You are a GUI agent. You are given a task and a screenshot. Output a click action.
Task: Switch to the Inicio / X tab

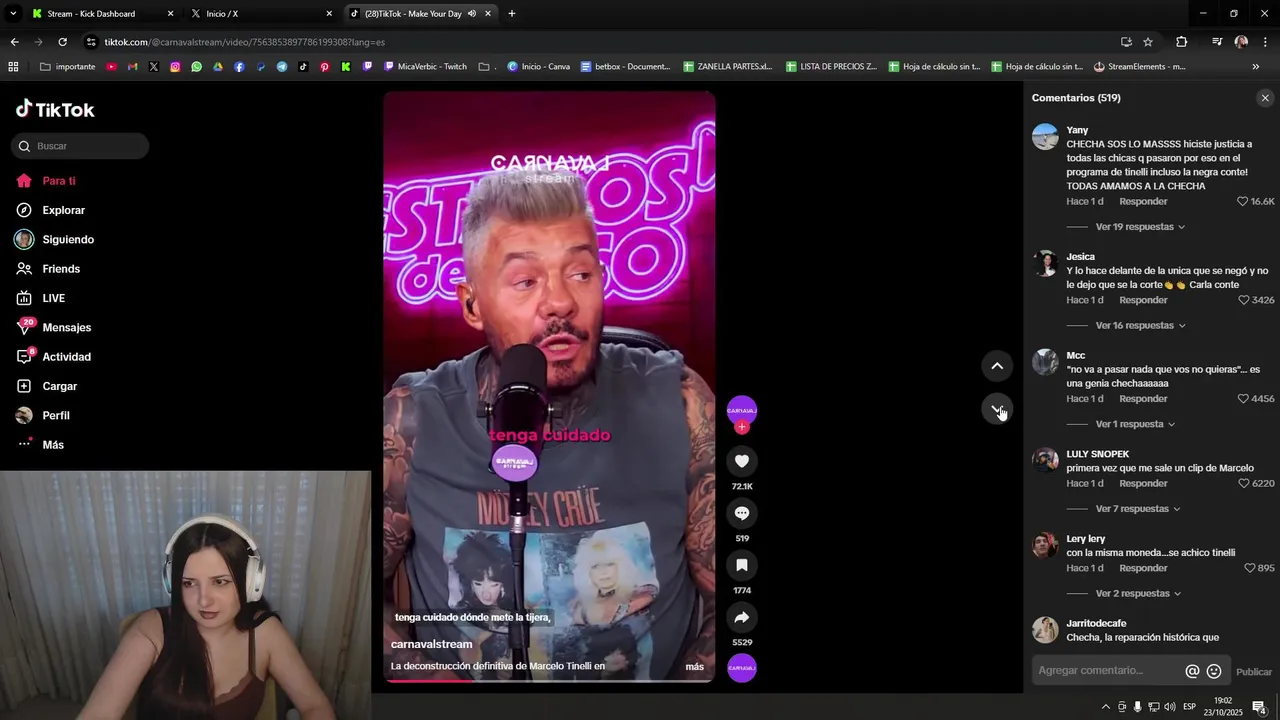tap(260, 14)
